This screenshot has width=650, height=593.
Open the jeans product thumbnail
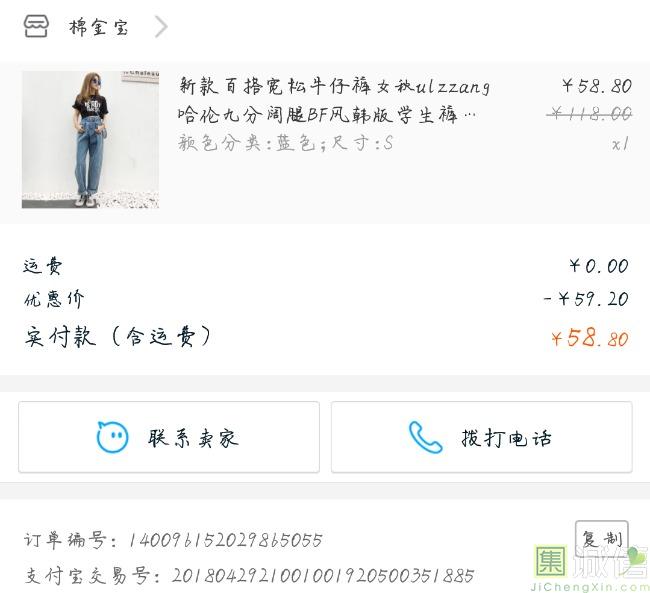tap(90, 139)
